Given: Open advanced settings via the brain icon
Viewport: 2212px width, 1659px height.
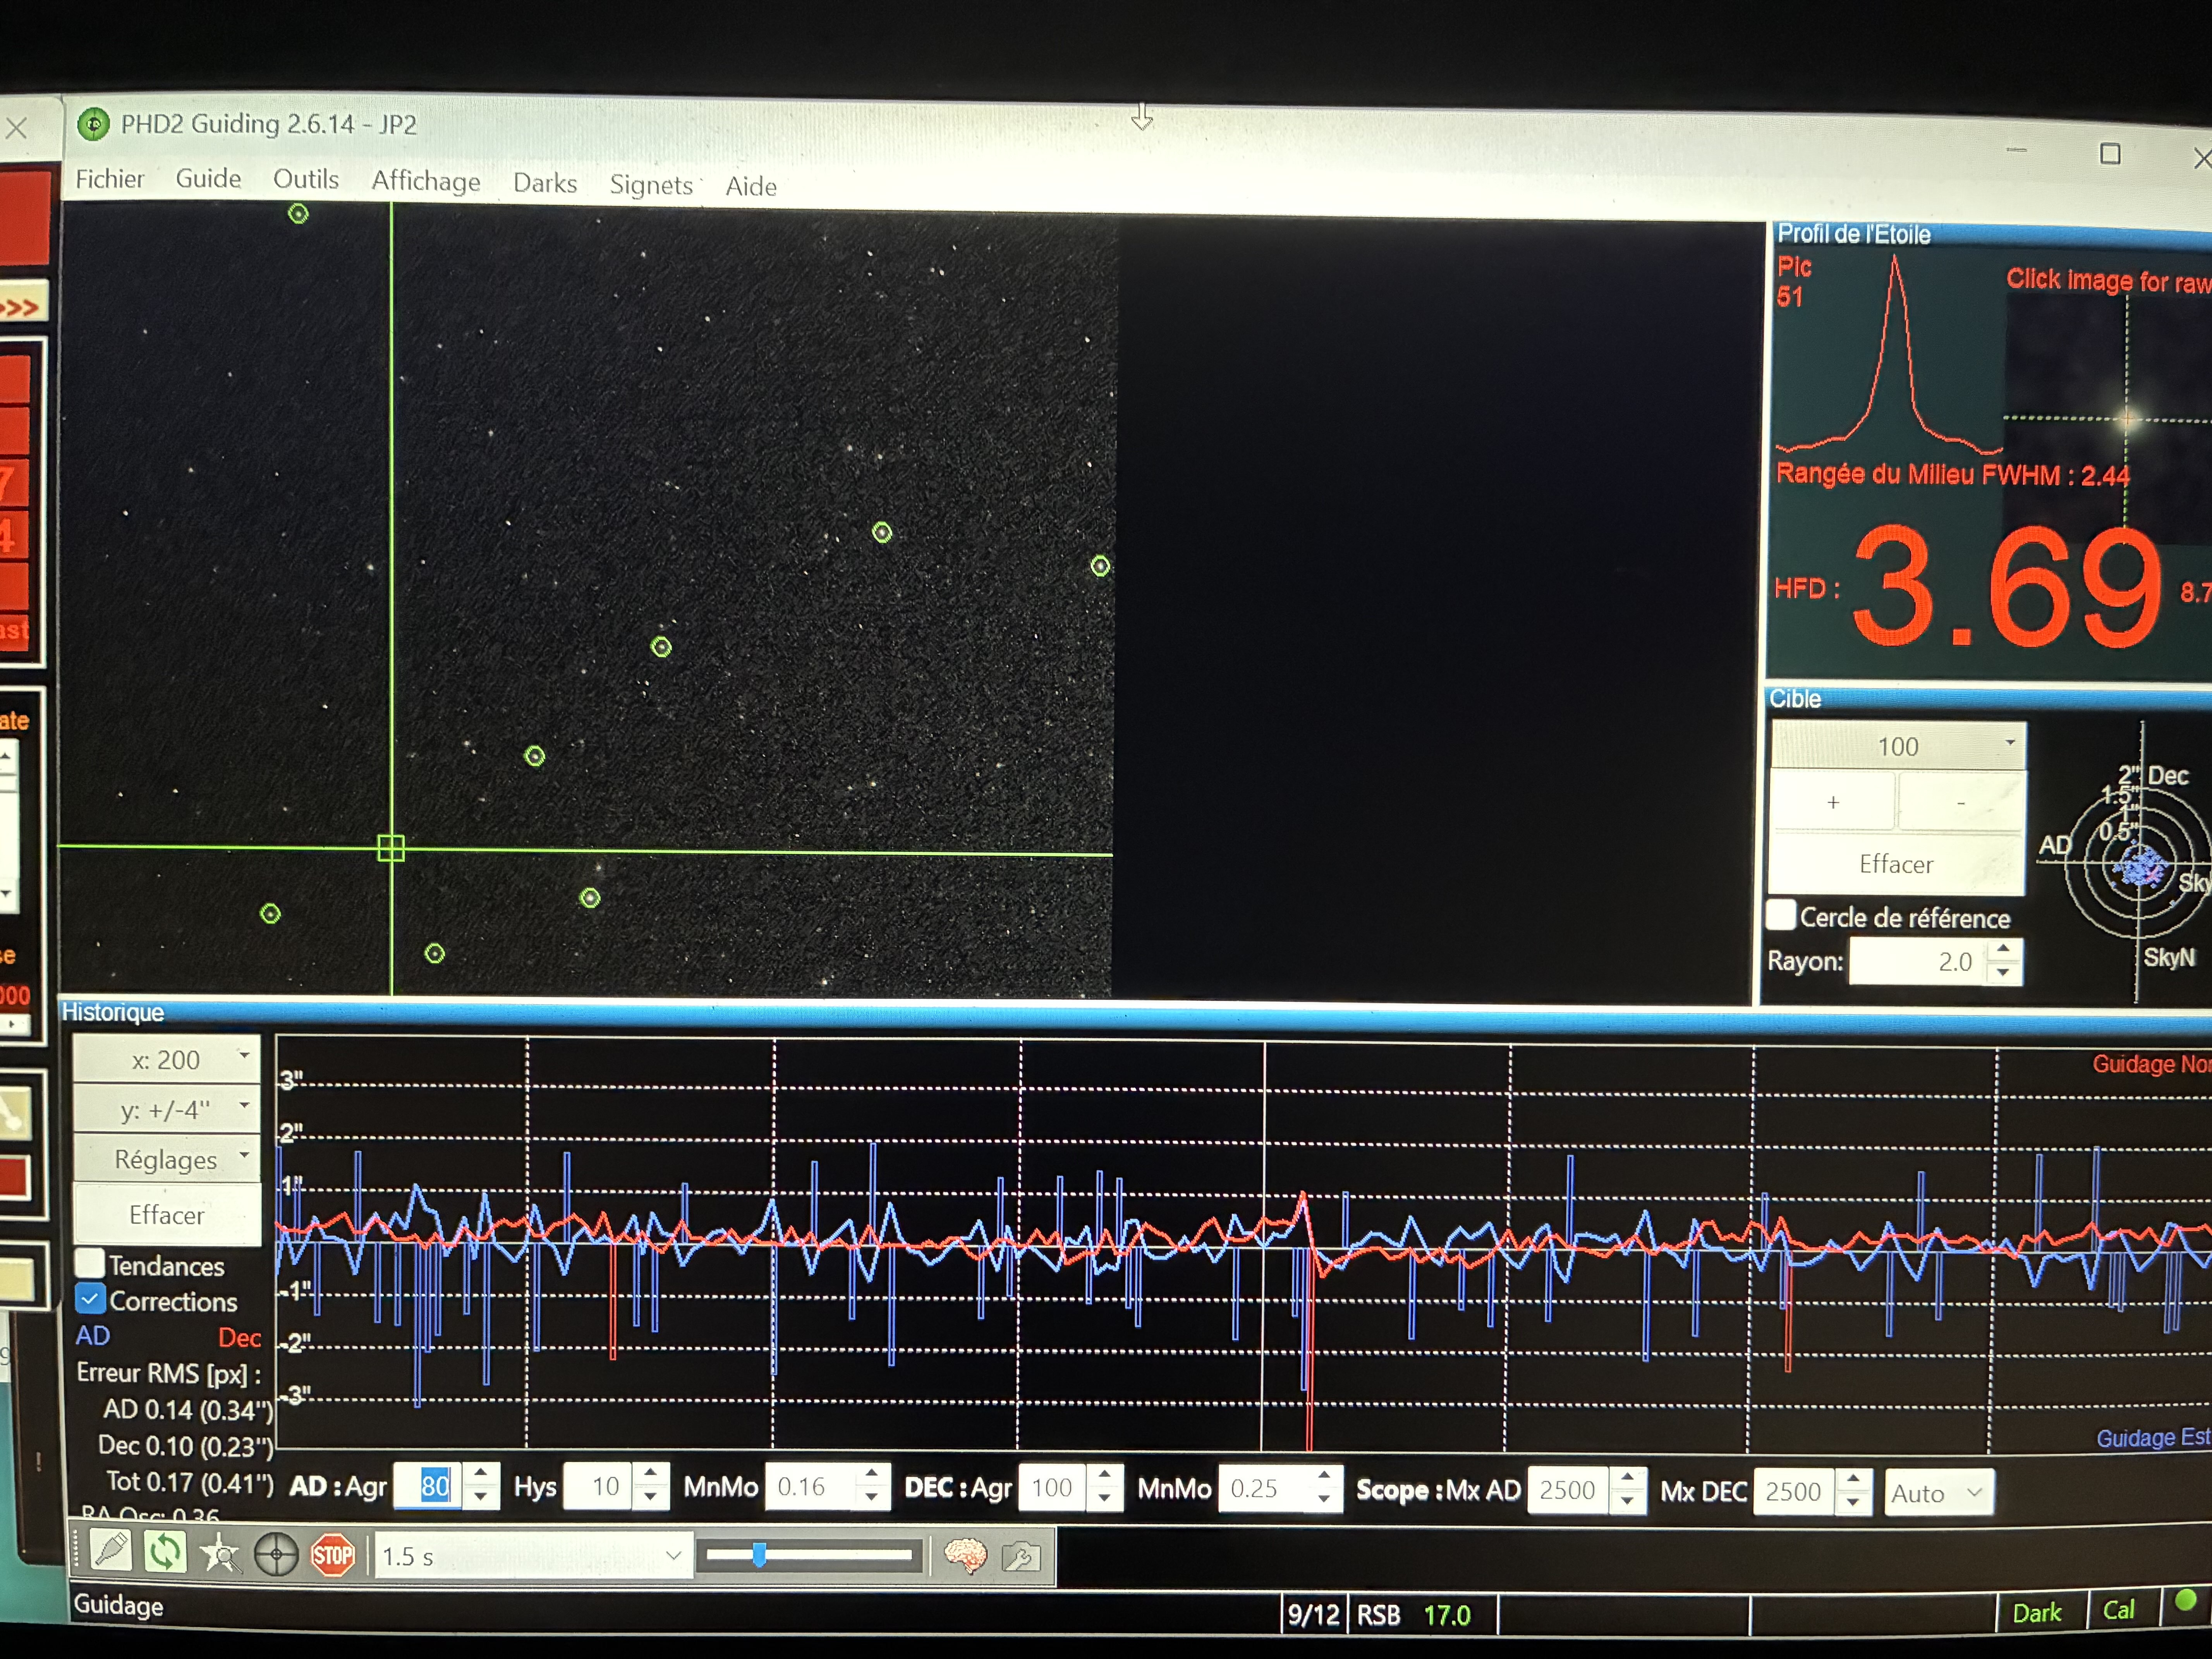Looking at the screenshot, I should coord(965,1556).
